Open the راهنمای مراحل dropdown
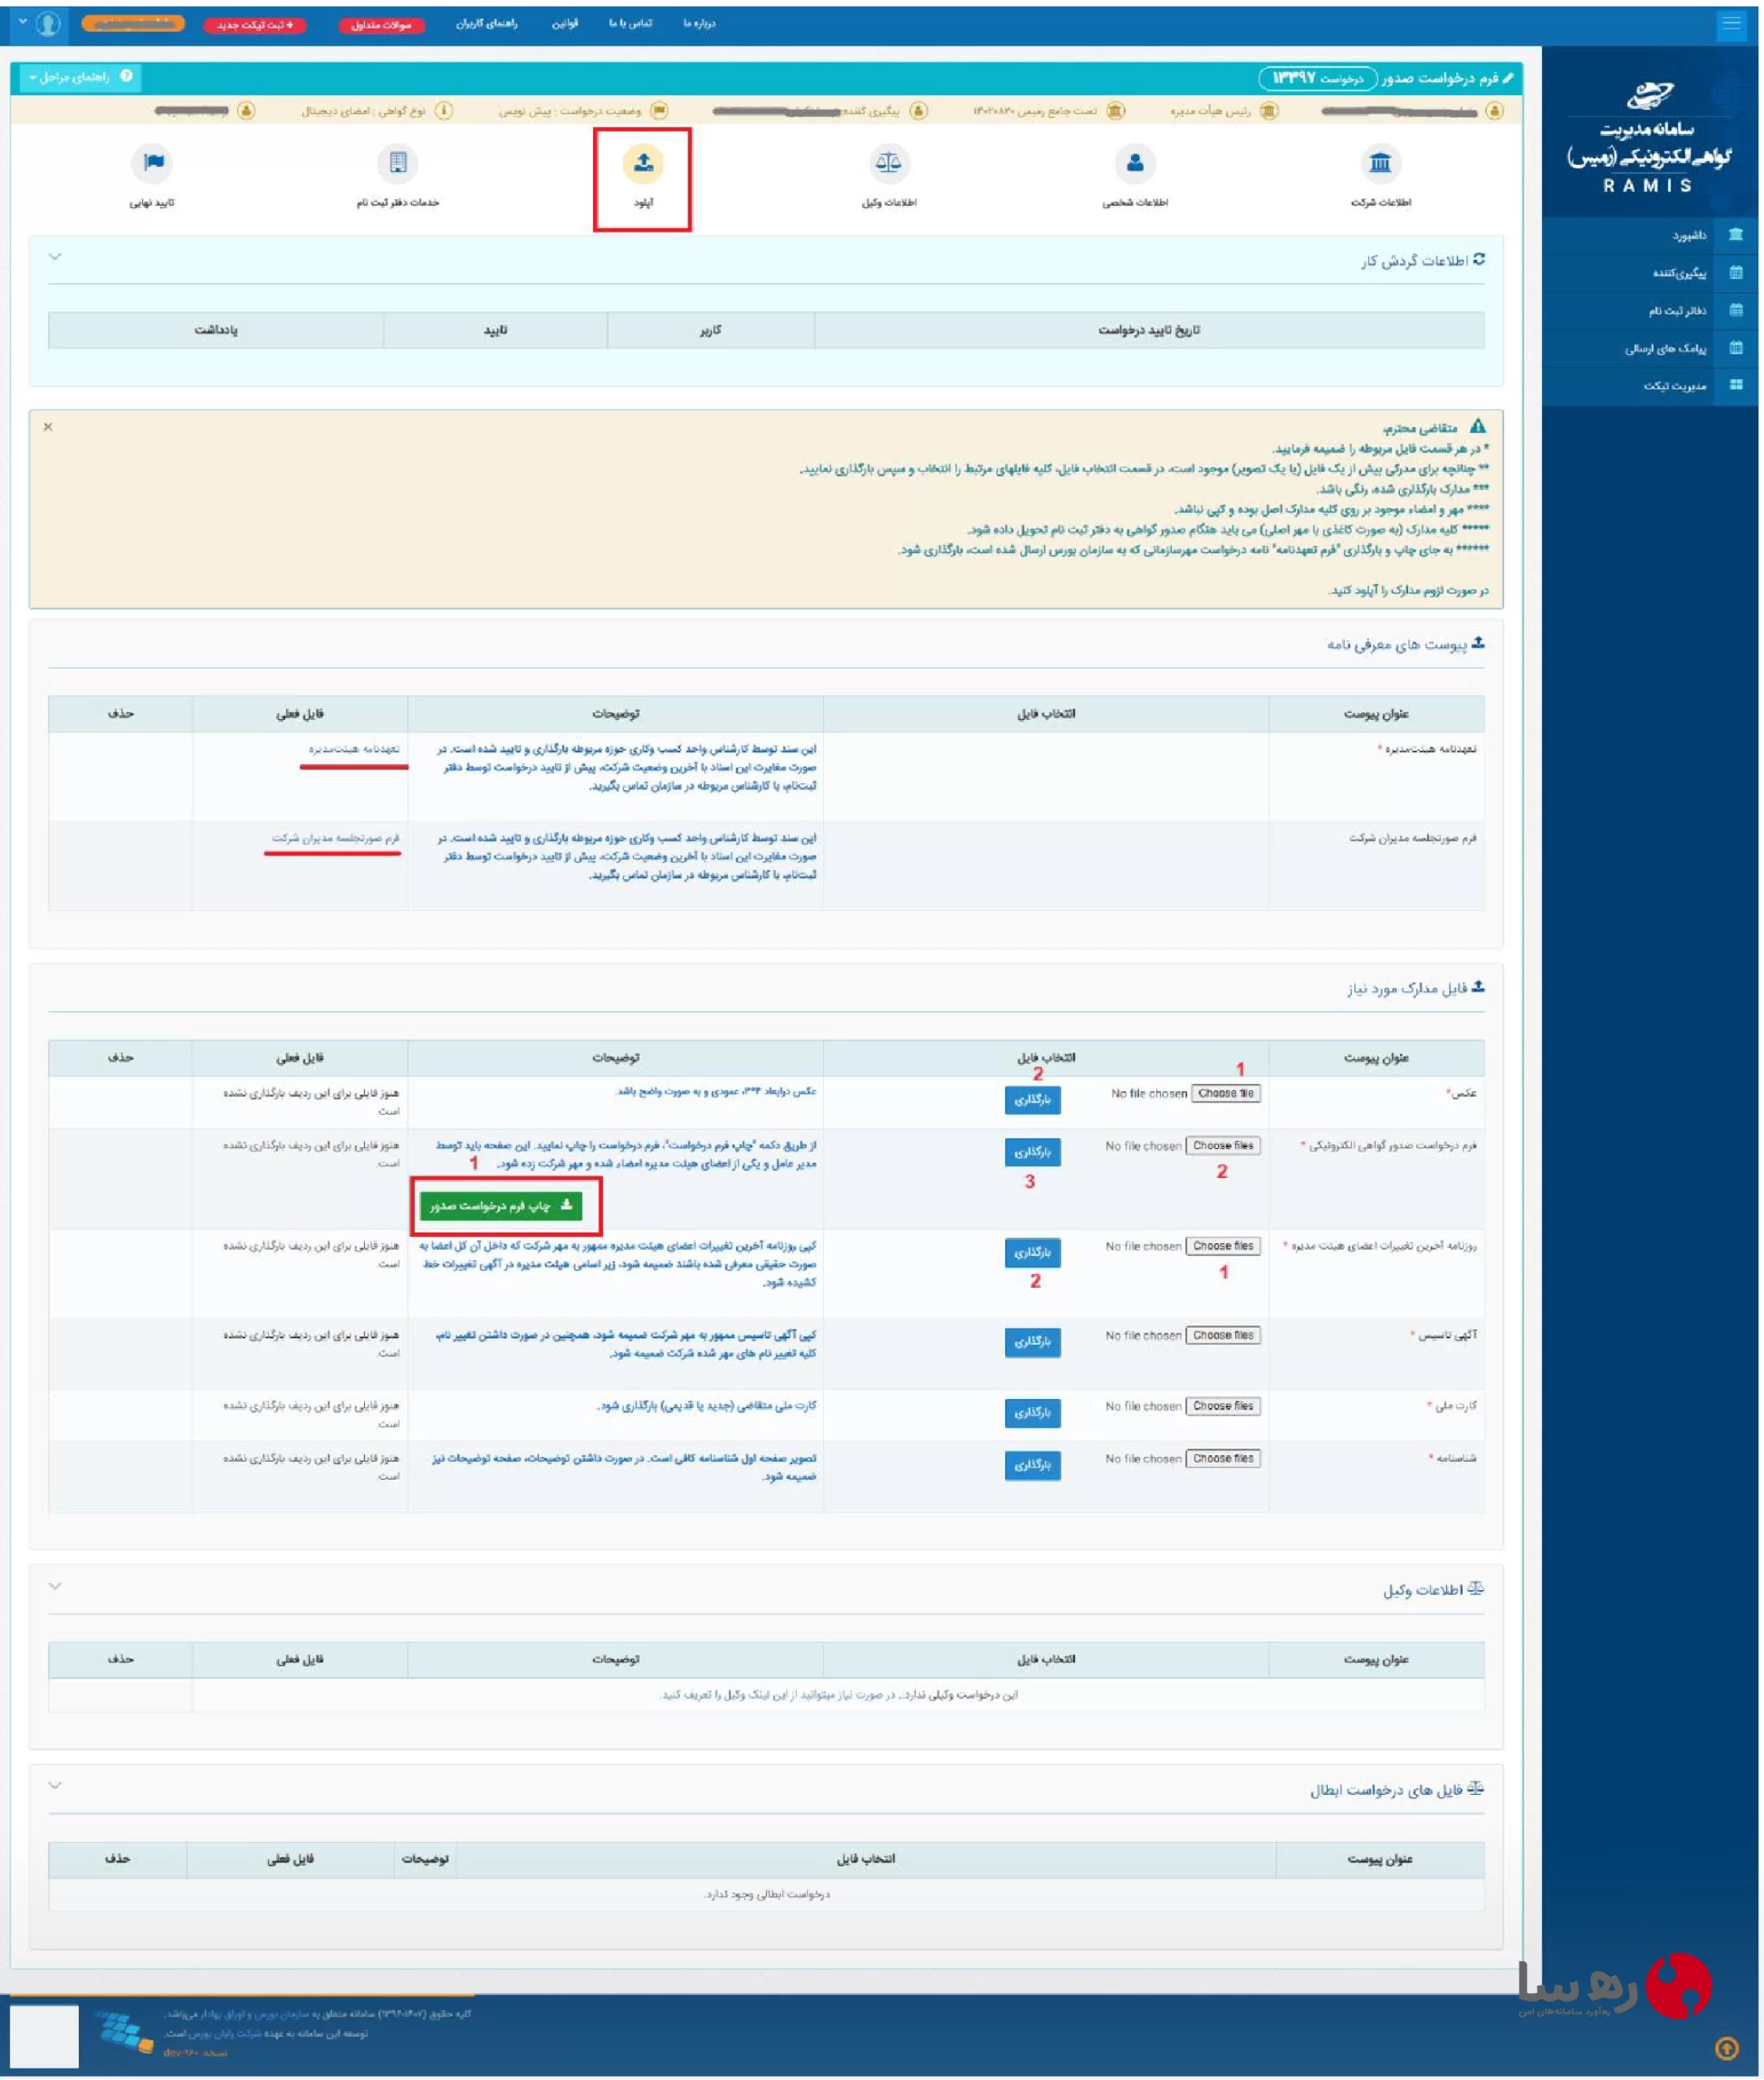1764x2080 pixels. pos(80,76)
